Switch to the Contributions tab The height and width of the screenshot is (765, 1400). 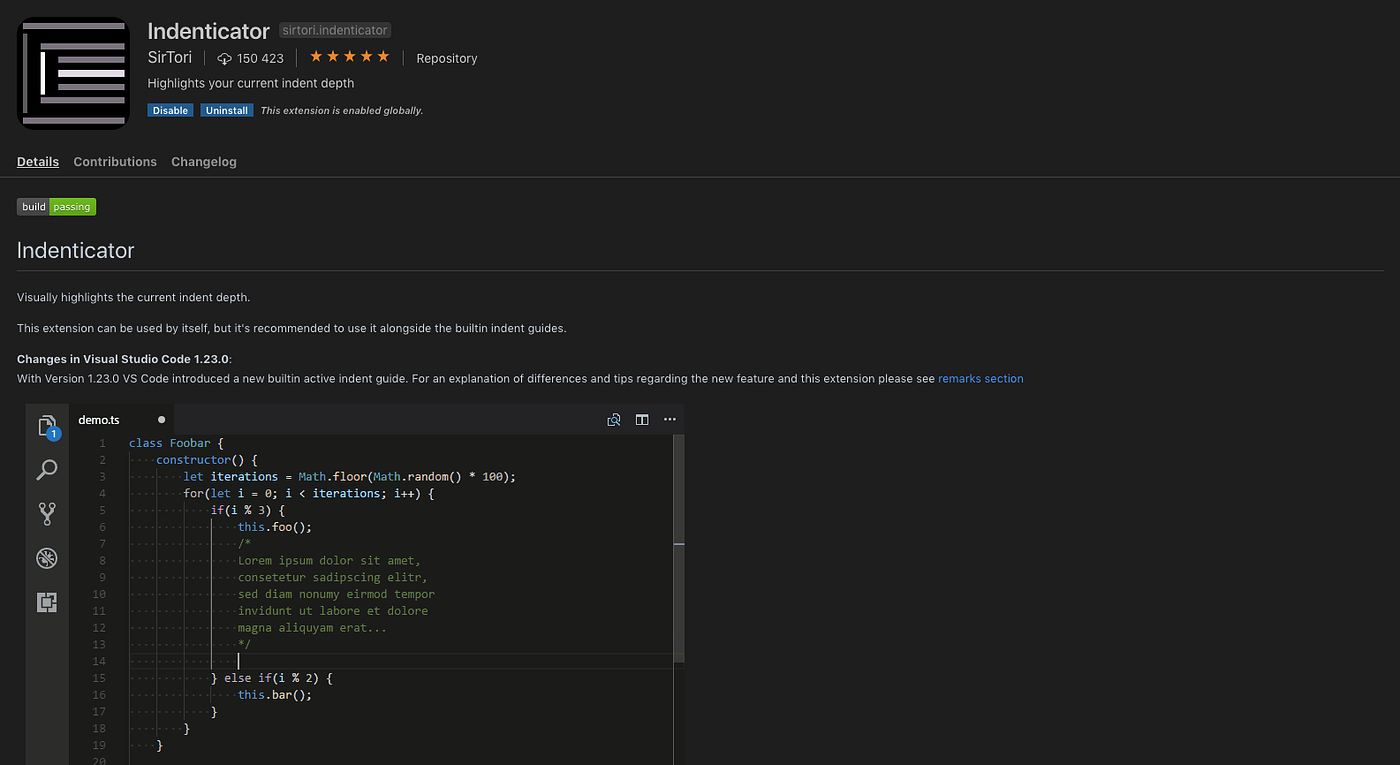114,161
